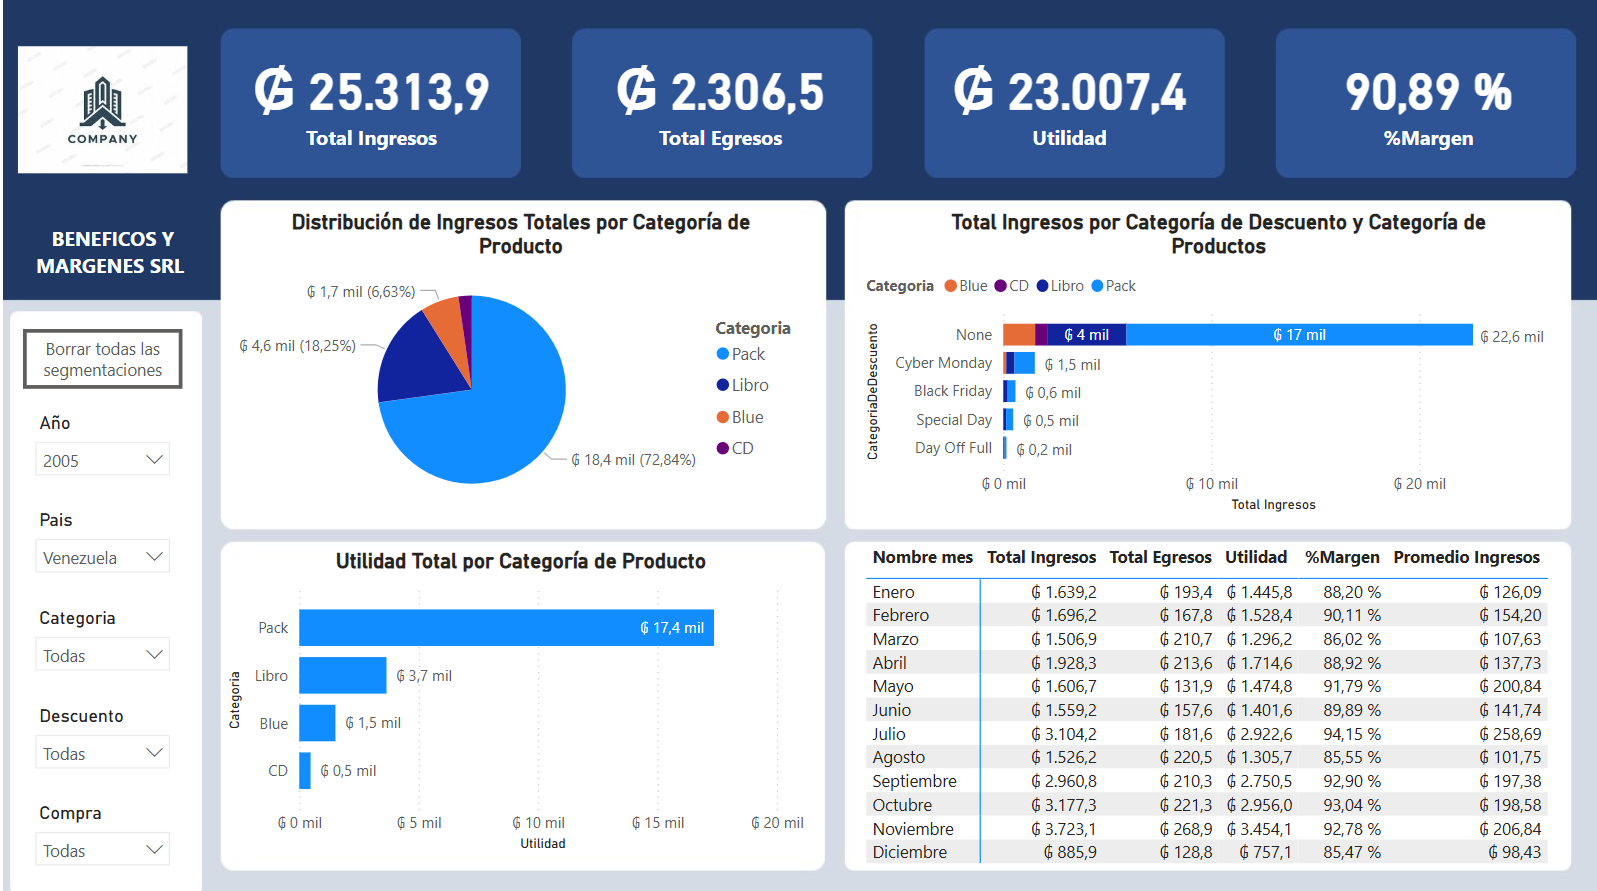Expand the Pais dropdown set to Venezuela
Image resolution: width=1597 pixels, height=891 pixels.
point(103,557)
